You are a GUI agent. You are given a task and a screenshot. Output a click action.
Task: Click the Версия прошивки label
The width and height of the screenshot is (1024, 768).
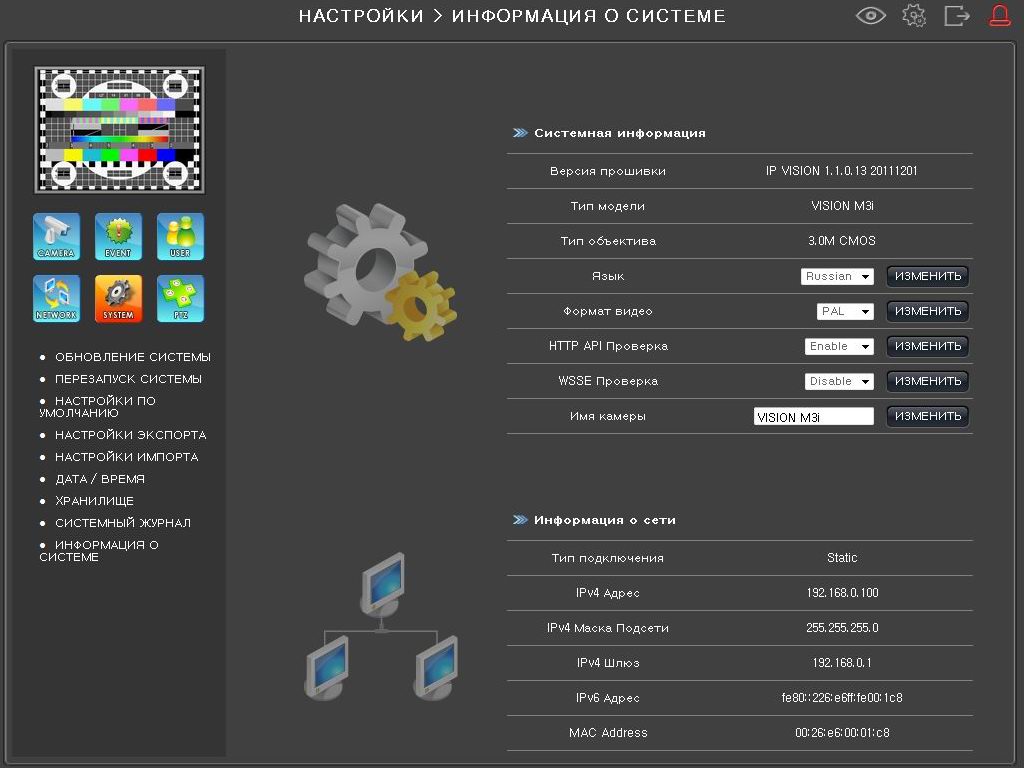click(607, 171)
